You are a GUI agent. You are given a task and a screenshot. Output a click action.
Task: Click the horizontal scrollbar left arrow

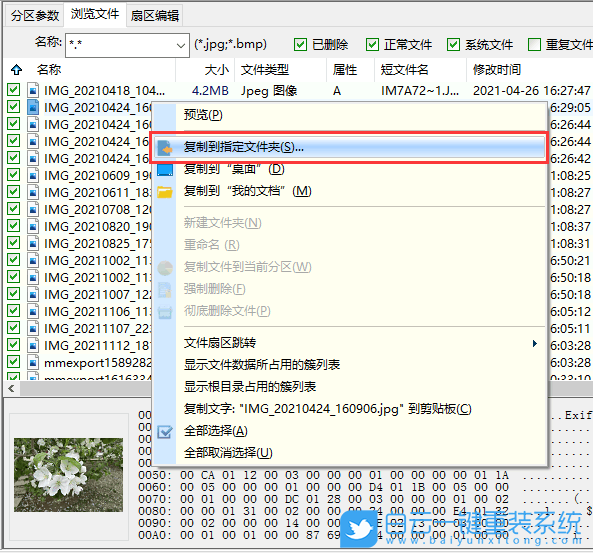pos(11,388)
